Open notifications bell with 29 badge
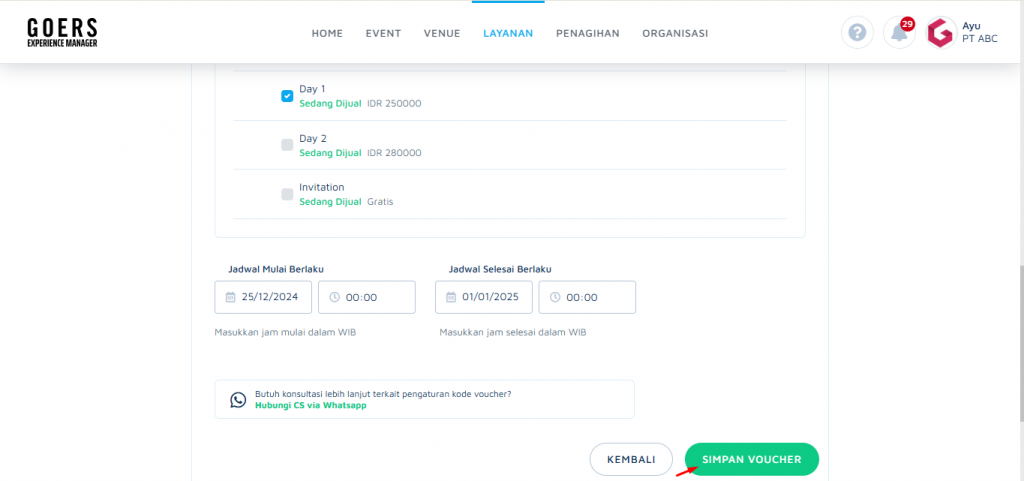The width and height of the screenshot is (1024, 481). [899, 33]
